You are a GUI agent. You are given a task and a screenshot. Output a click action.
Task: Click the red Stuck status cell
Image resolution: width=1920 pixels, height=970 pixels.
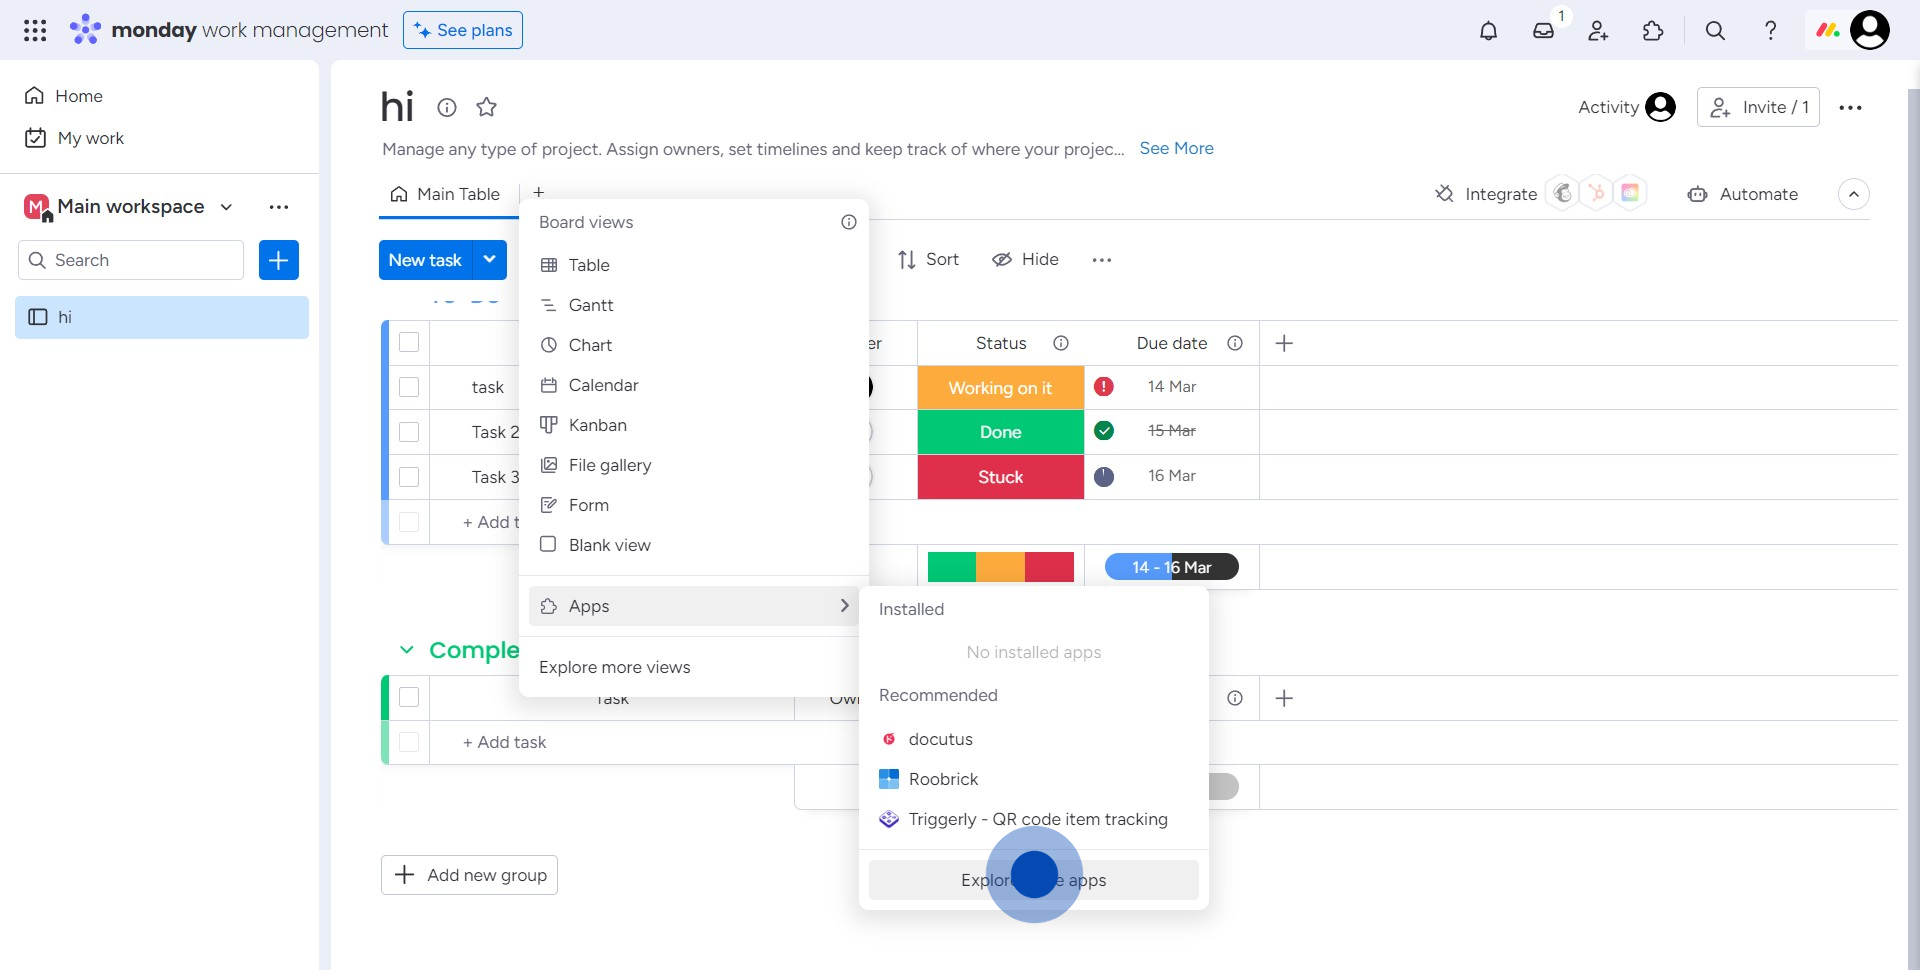pyautogui.click(x=1000, y=477)
